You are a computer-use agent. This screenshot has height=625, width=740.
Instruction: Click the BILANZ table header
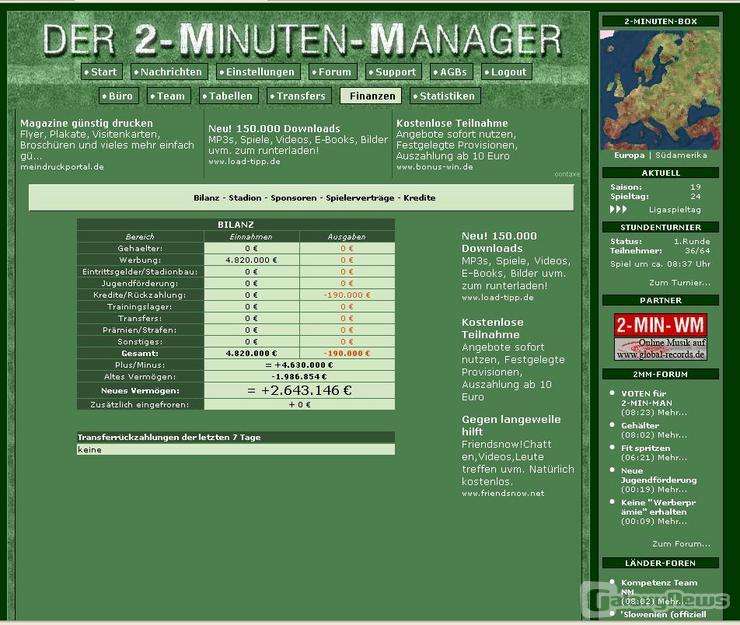pos(235,225)
